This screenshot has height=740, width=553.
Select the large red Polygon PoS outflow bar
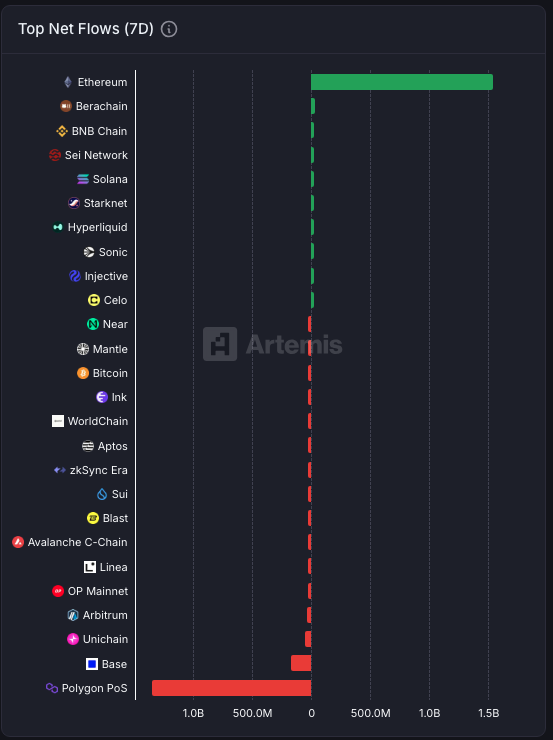pyautogui.click(x=232, y=688)
